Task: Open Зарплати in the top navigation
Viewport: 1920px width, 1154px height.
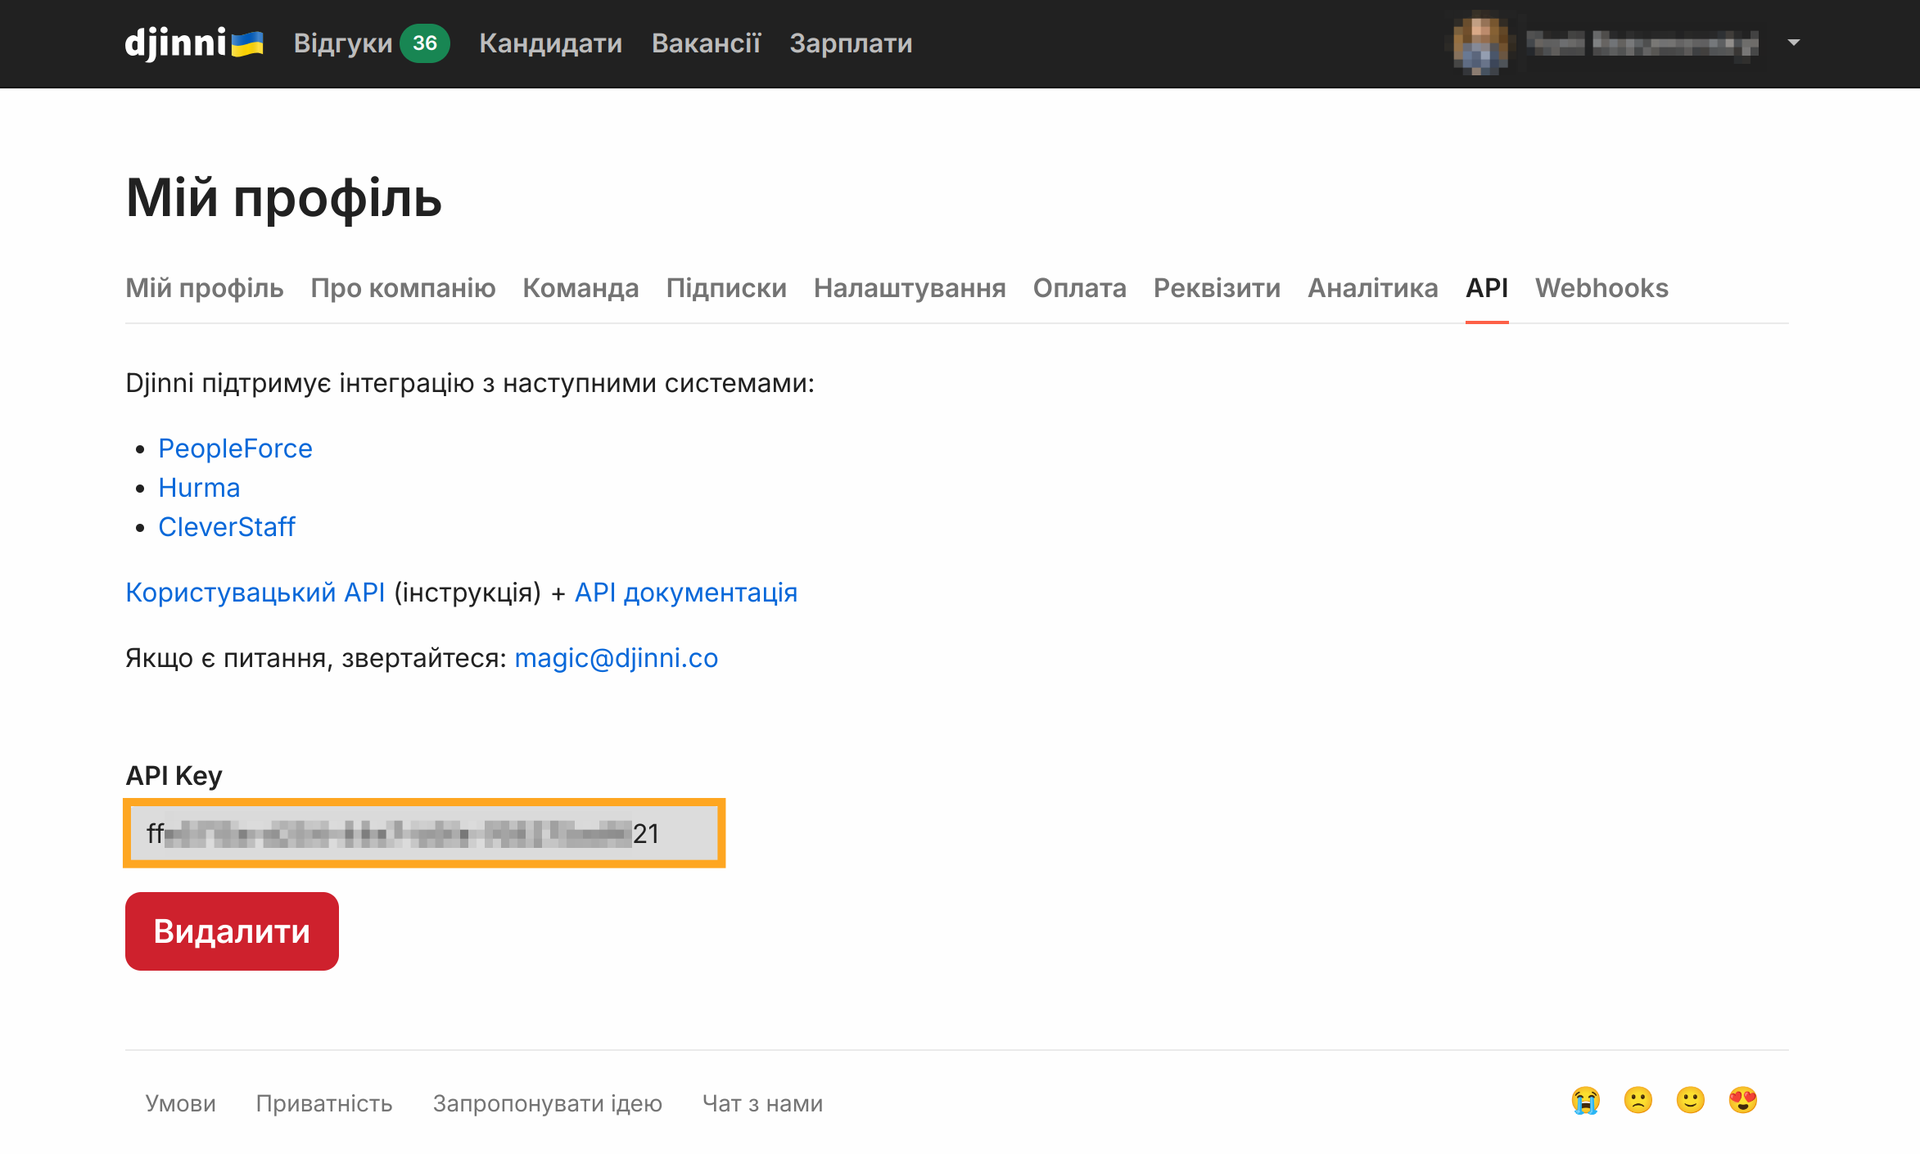Action: (x=851, y=43)
